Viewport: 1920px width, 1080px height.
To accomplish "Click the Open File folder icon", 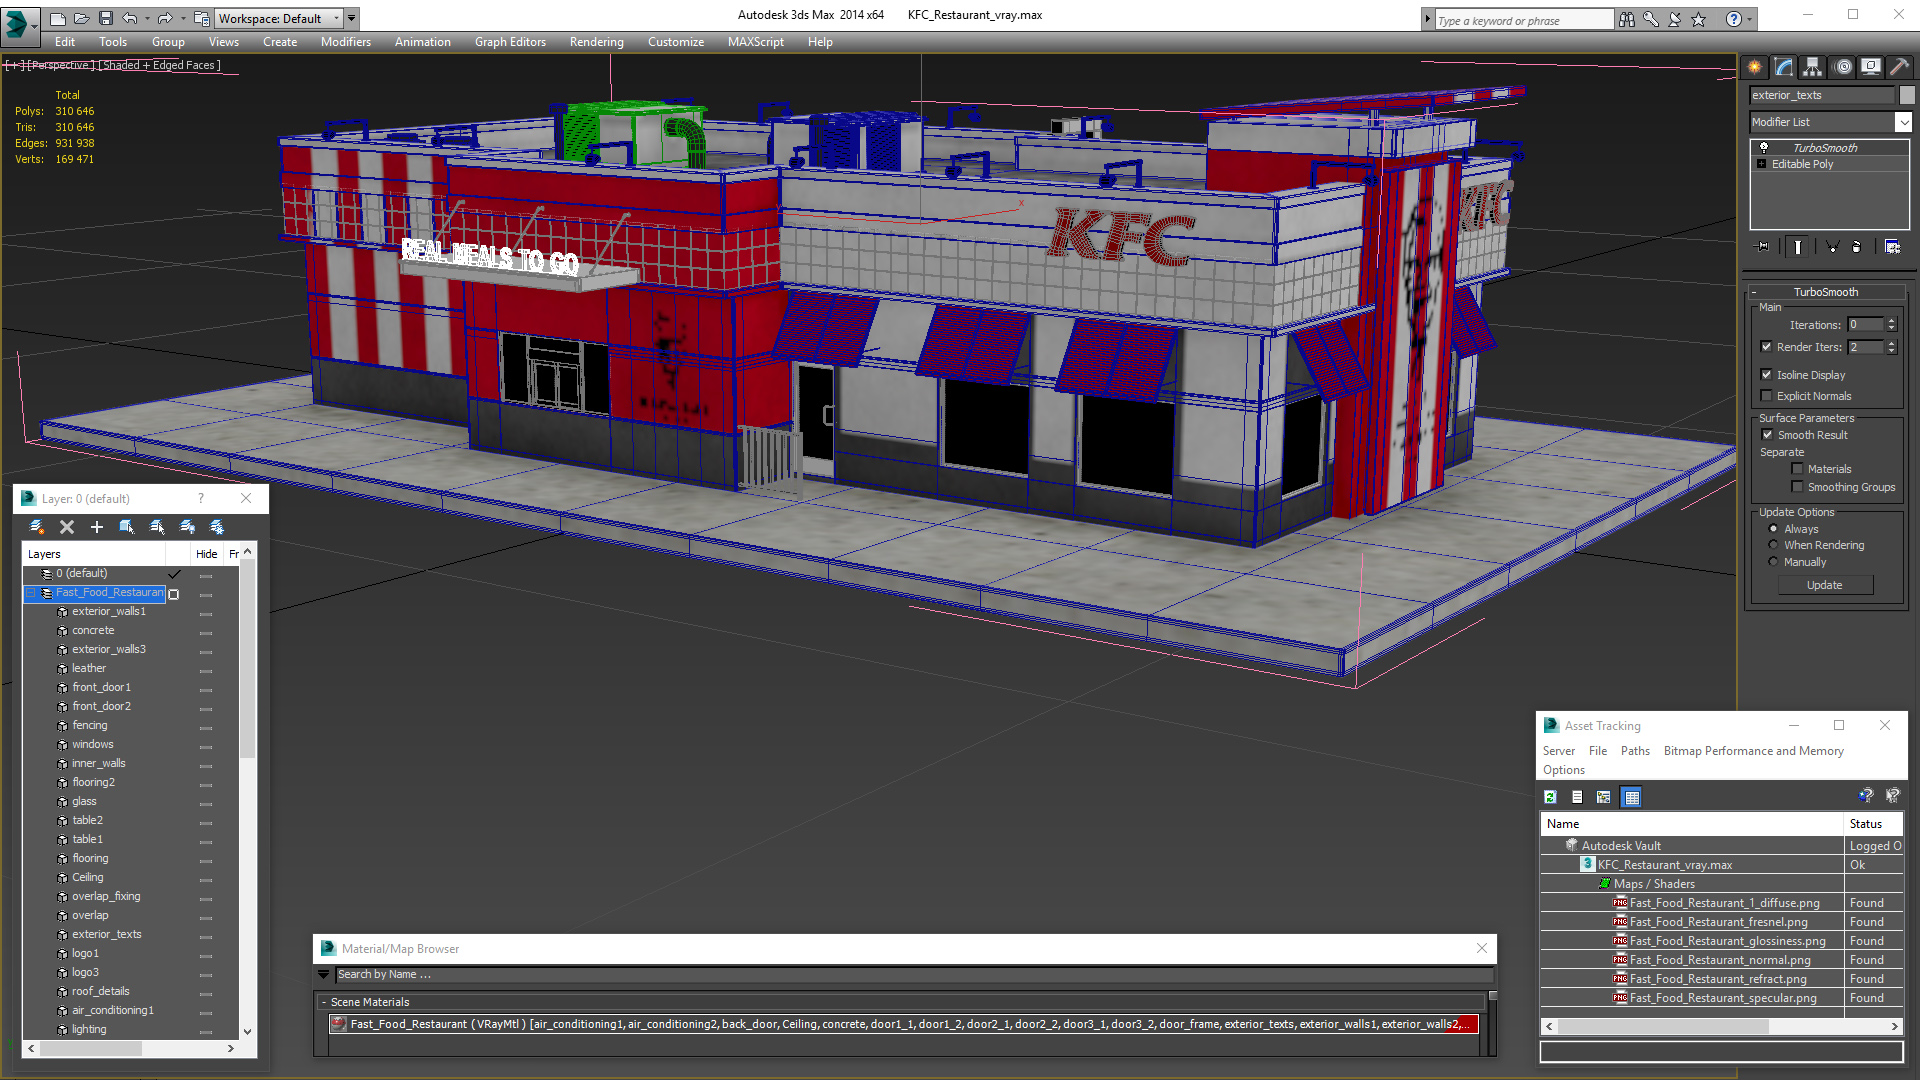I will click(82, 18).
